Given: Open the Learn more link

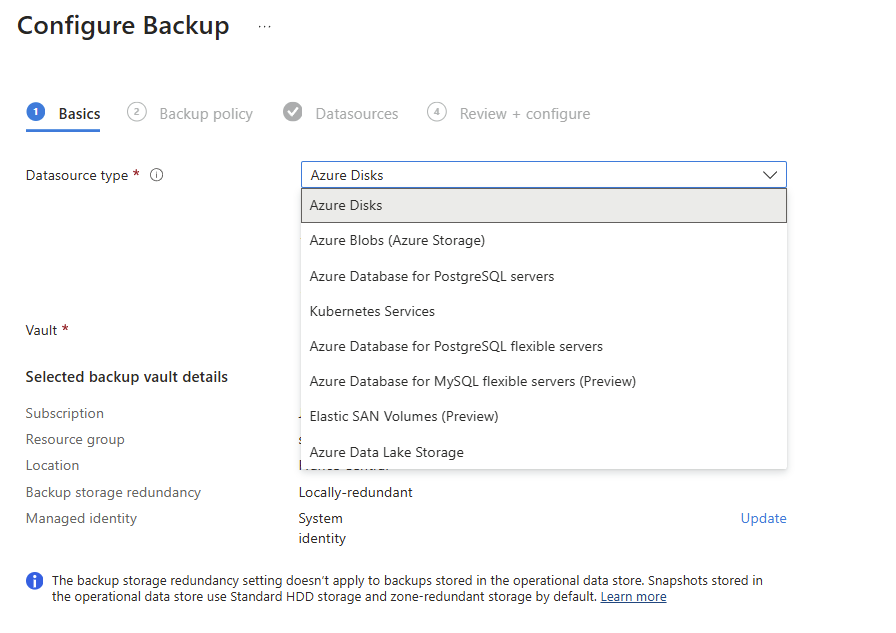Looking at the screenshot, I should [x=633, y=596].
